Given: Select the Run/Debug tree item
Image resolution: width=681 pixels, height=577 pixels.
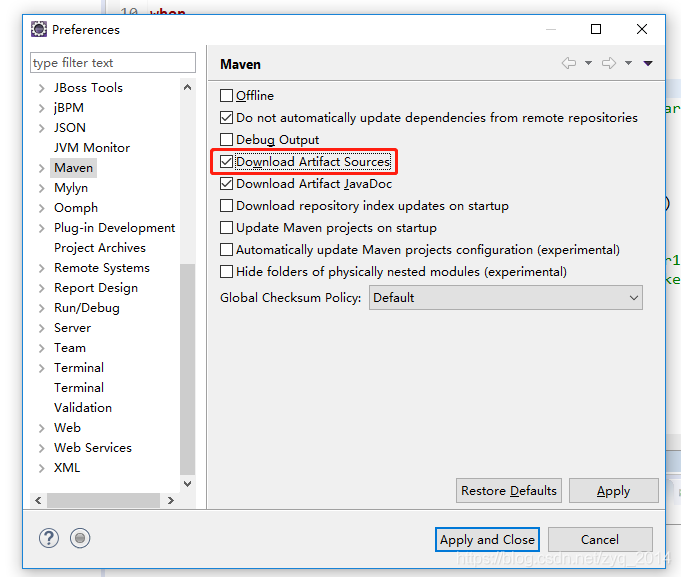Looking at the screenshot, I should [86, 308].
